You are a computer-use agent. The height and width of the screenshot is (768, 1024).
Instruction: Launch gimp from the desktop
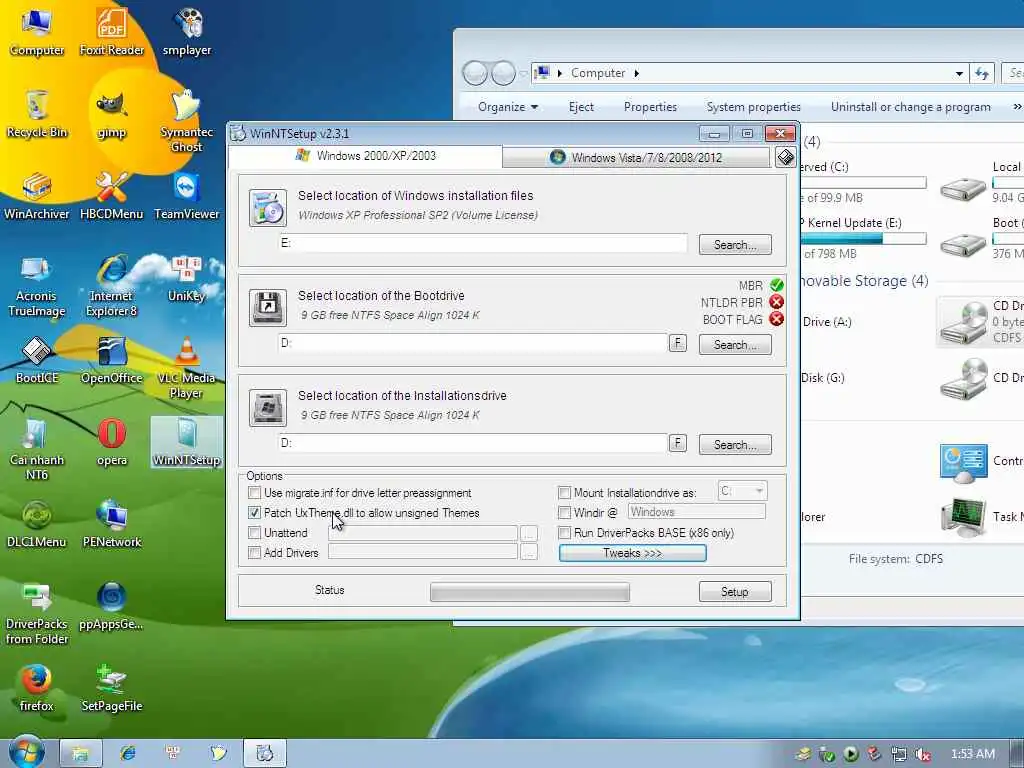tap(112, 114)
